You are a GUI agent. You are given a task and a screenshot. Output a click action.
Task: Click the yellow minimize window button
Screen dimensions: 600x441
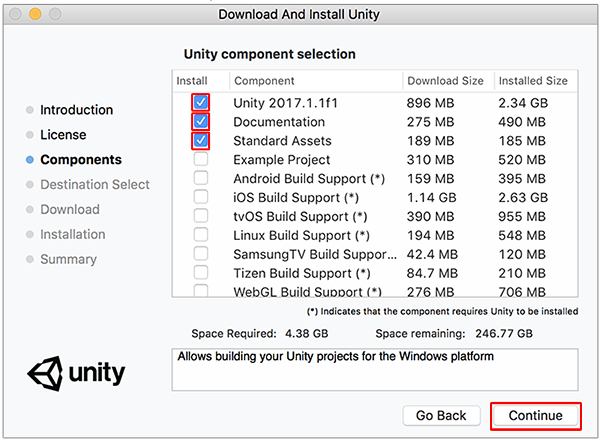coord(35,14)
